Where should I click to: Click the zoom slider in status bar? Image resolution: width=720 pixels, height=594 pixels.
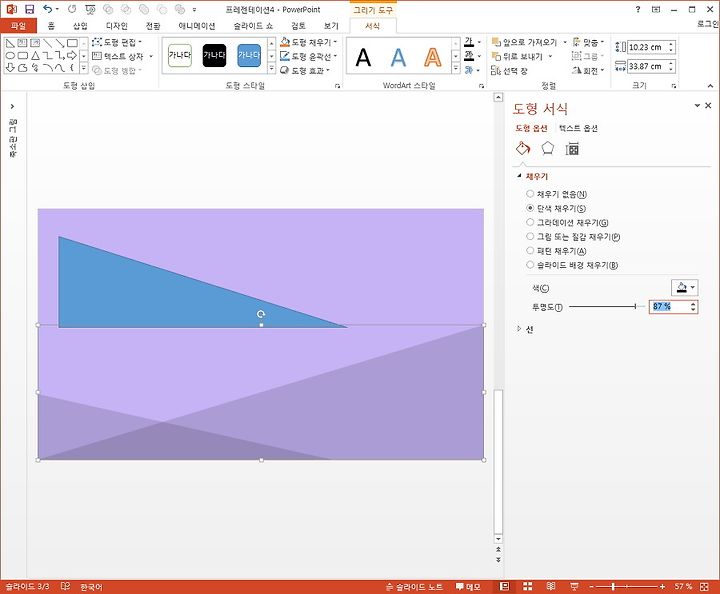pyautogui.click(x=627, y=586)
